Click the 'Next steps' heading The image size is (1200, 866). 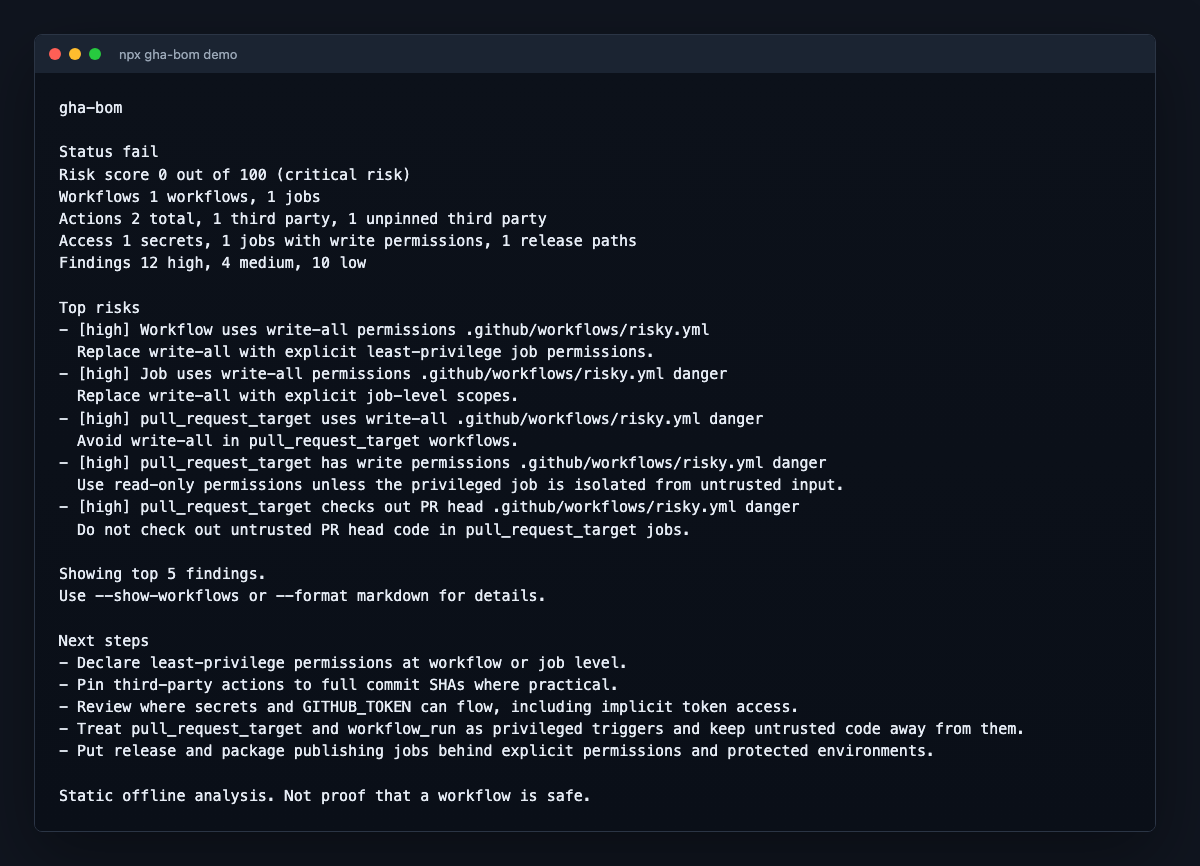tap(104, 640)
